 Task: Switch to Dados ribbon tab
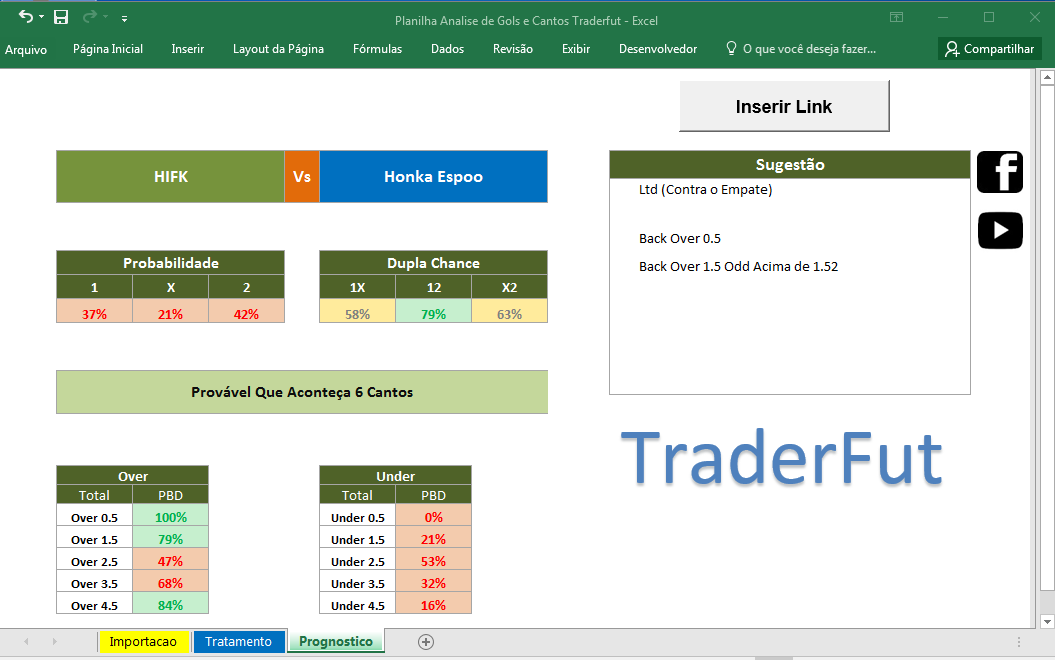[x=447, y=49]
